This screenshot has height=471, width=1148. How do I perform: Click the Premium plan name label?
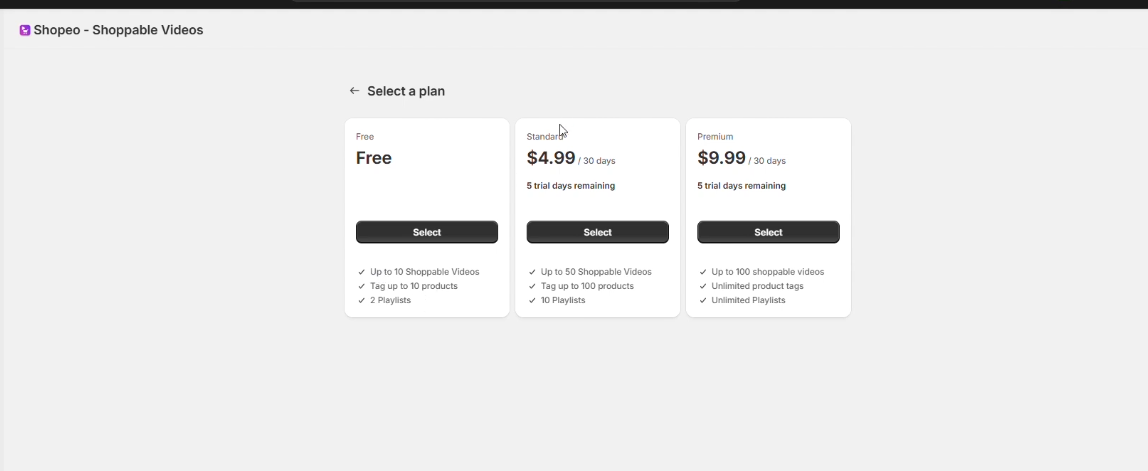tap(715, 137)
